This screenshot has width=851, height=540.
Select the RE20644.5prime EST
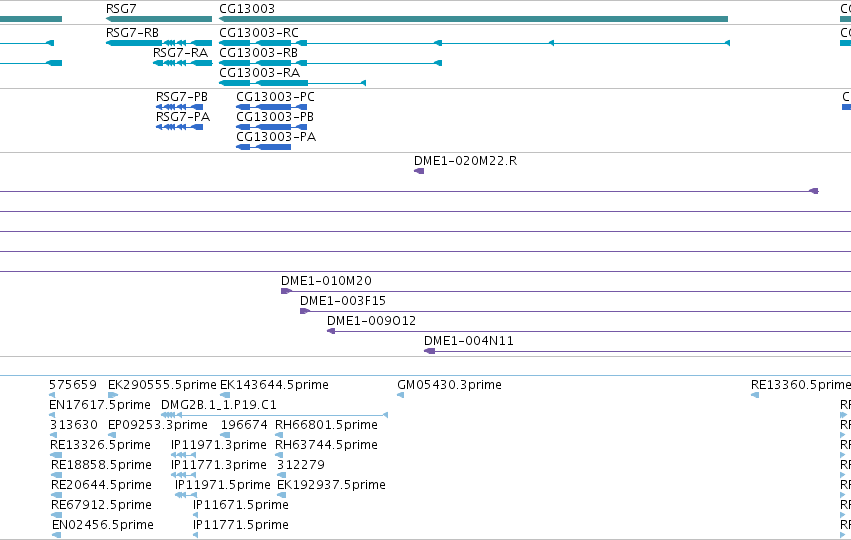click(101, 485)
